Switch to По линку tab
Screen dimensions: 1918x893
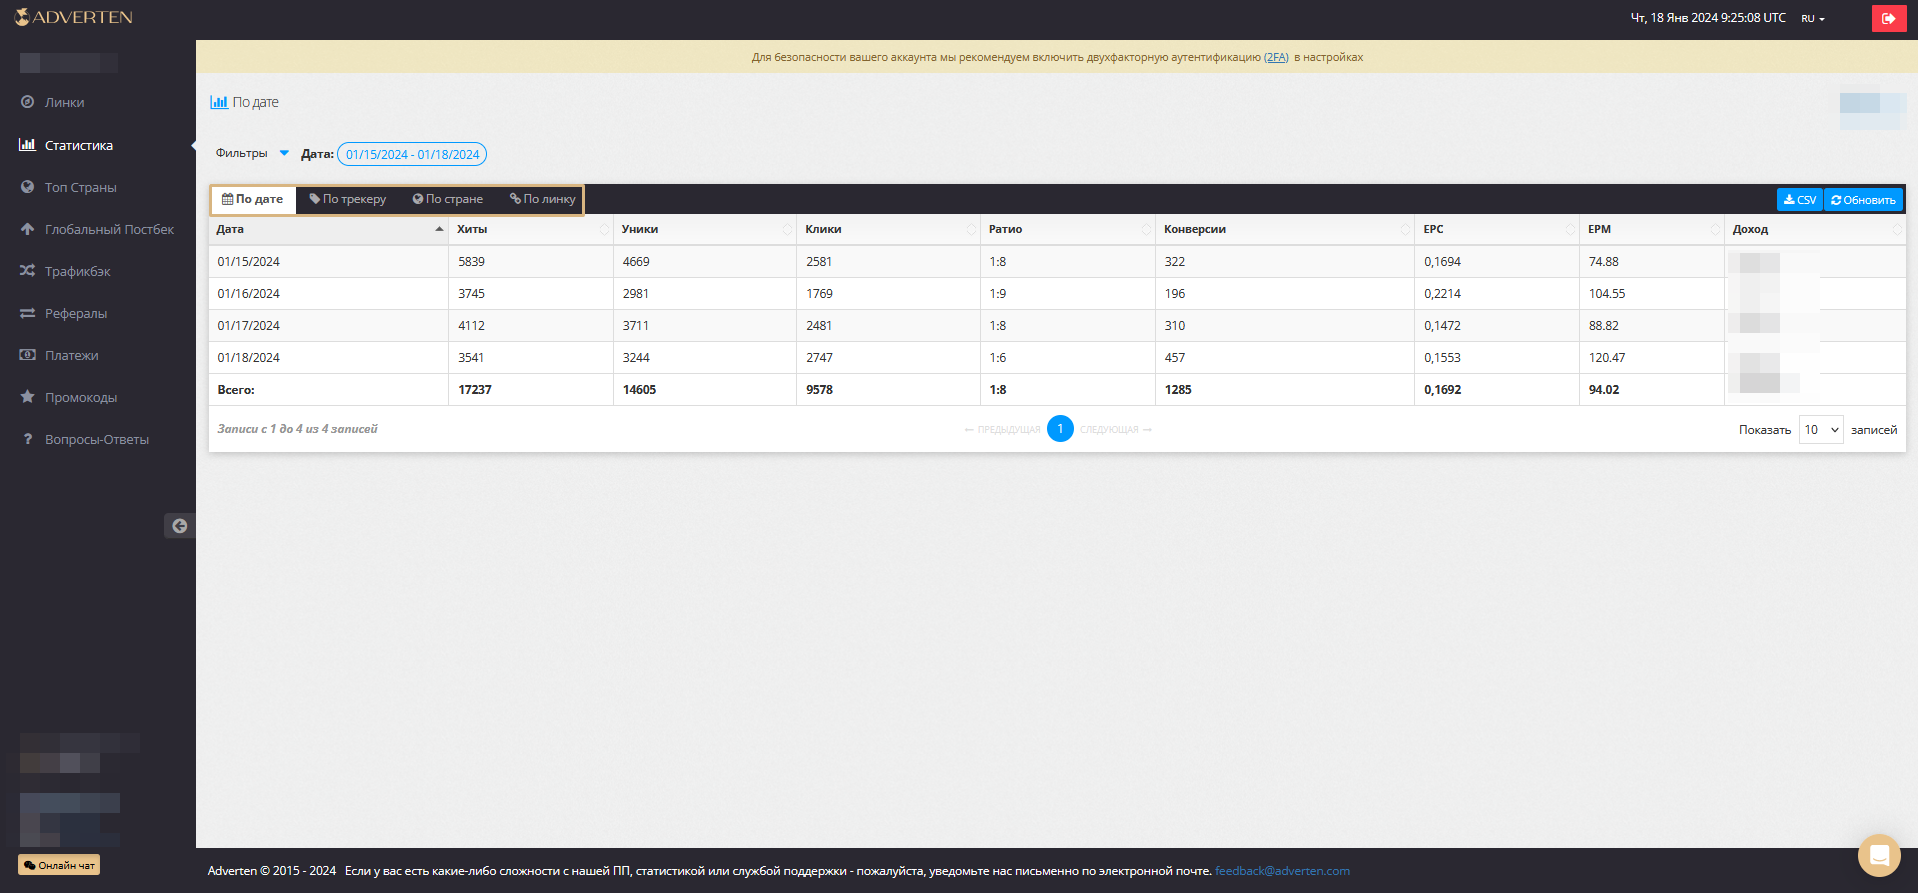coord(543,199)
